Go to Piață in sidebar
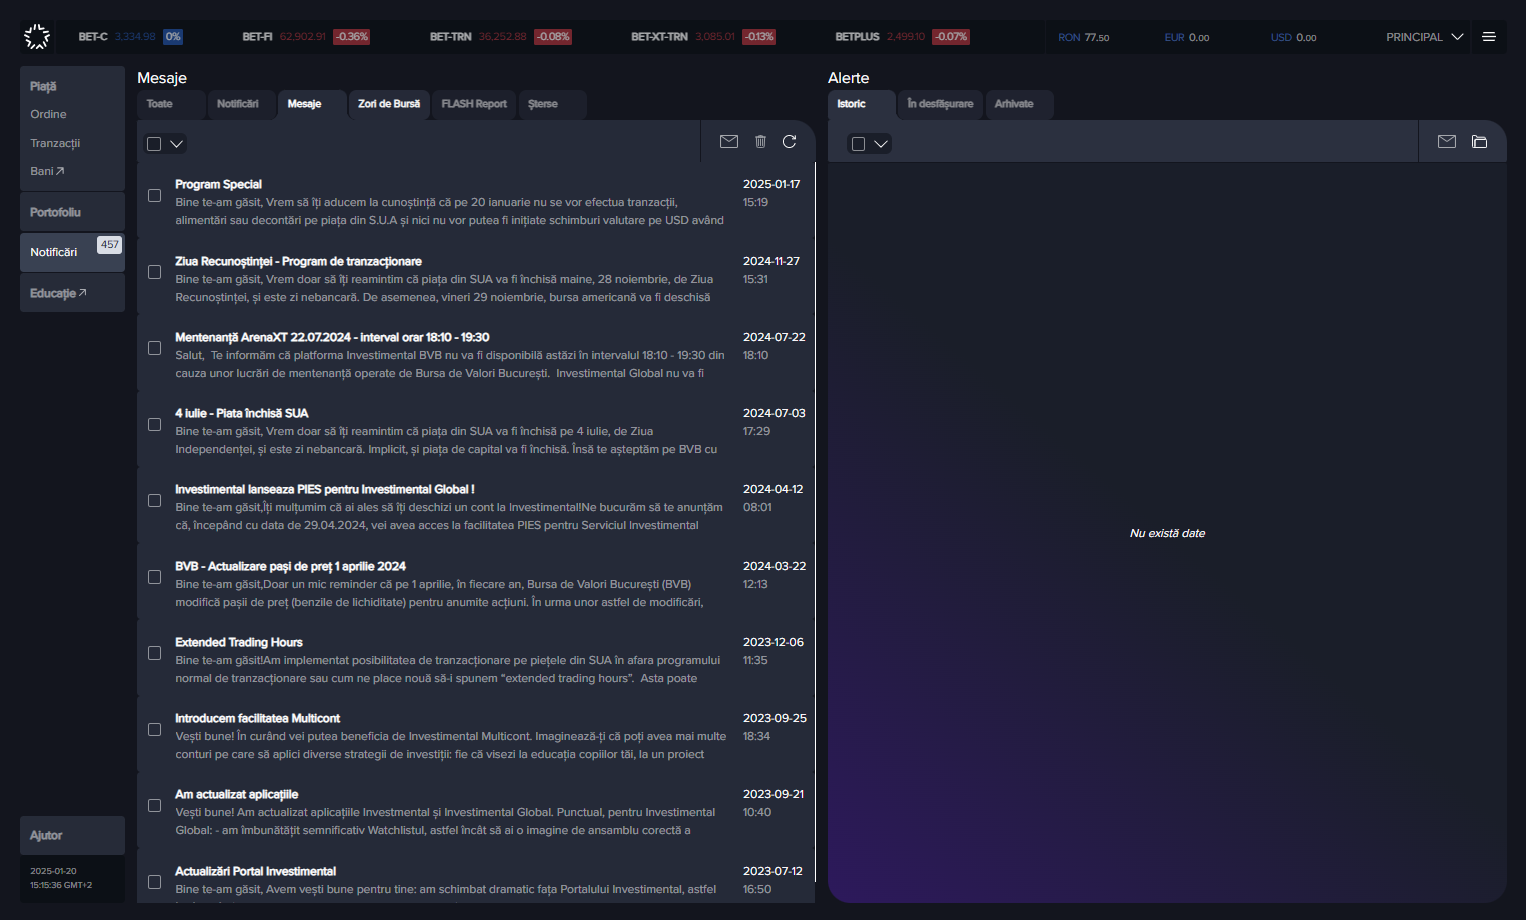1526x920 pixels. point(43,87)
